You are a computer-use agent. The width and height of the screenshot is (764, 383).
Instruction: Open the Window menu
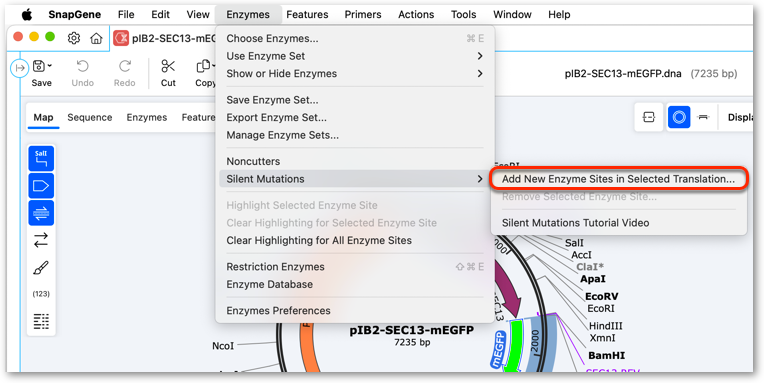[512, 15]
